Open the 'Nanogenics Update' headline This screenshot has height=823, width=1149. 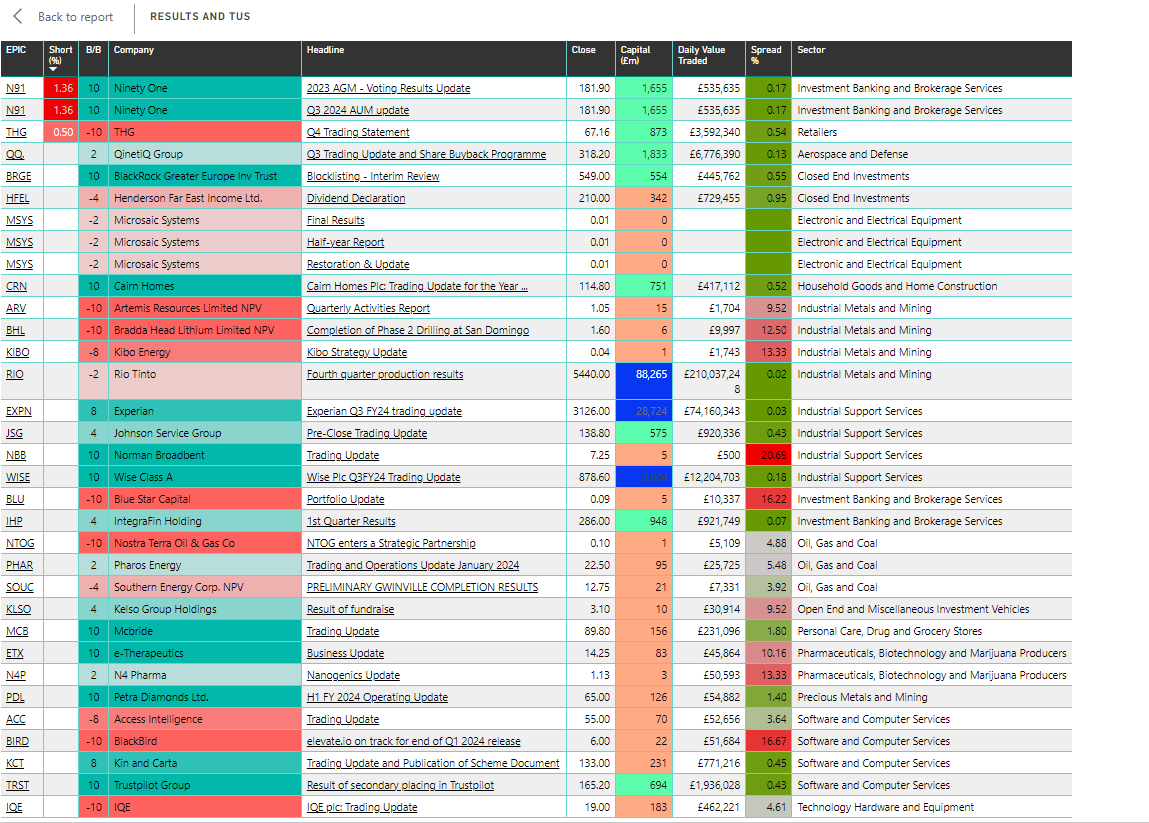click(352, 675)
